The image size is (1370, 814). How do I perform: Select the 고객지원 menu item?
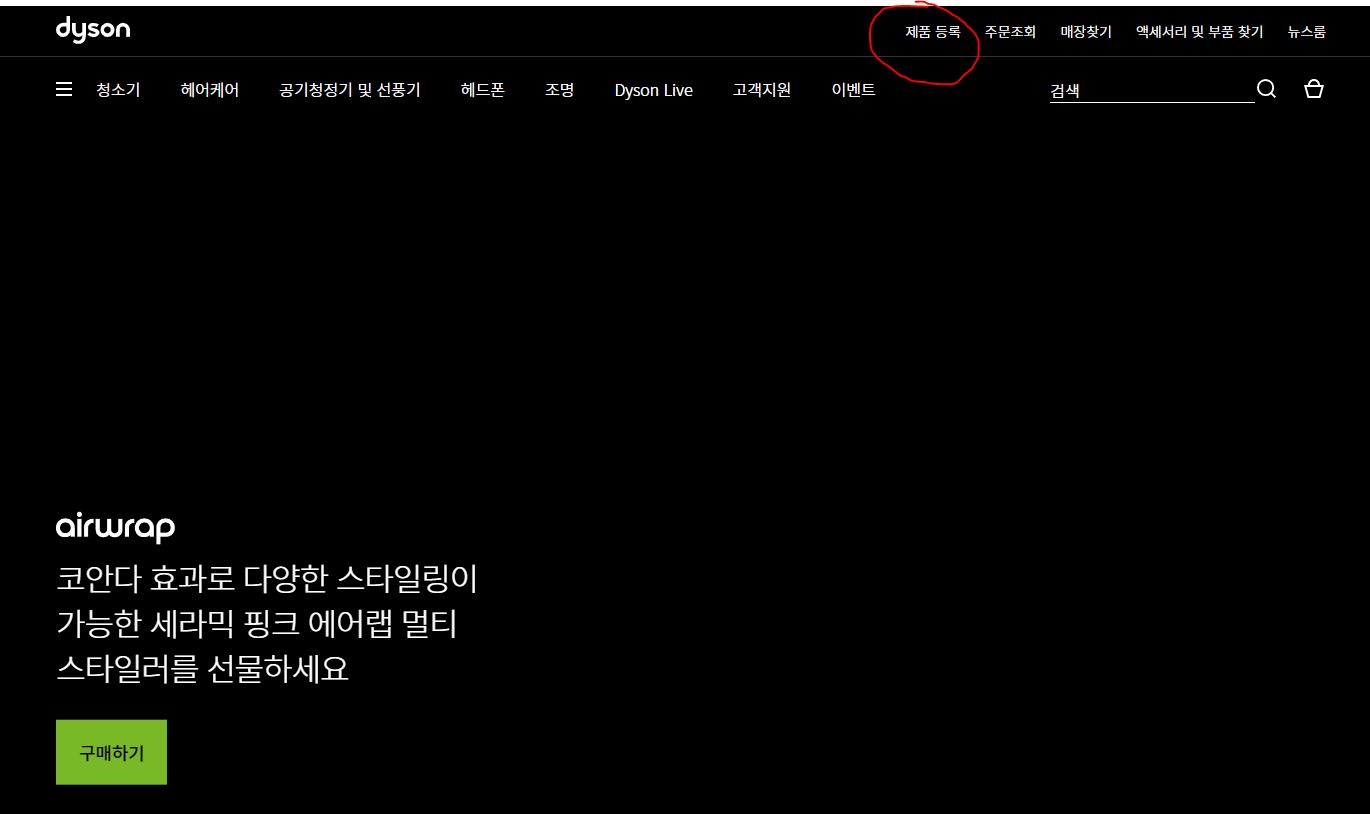[x=762, y=90]
